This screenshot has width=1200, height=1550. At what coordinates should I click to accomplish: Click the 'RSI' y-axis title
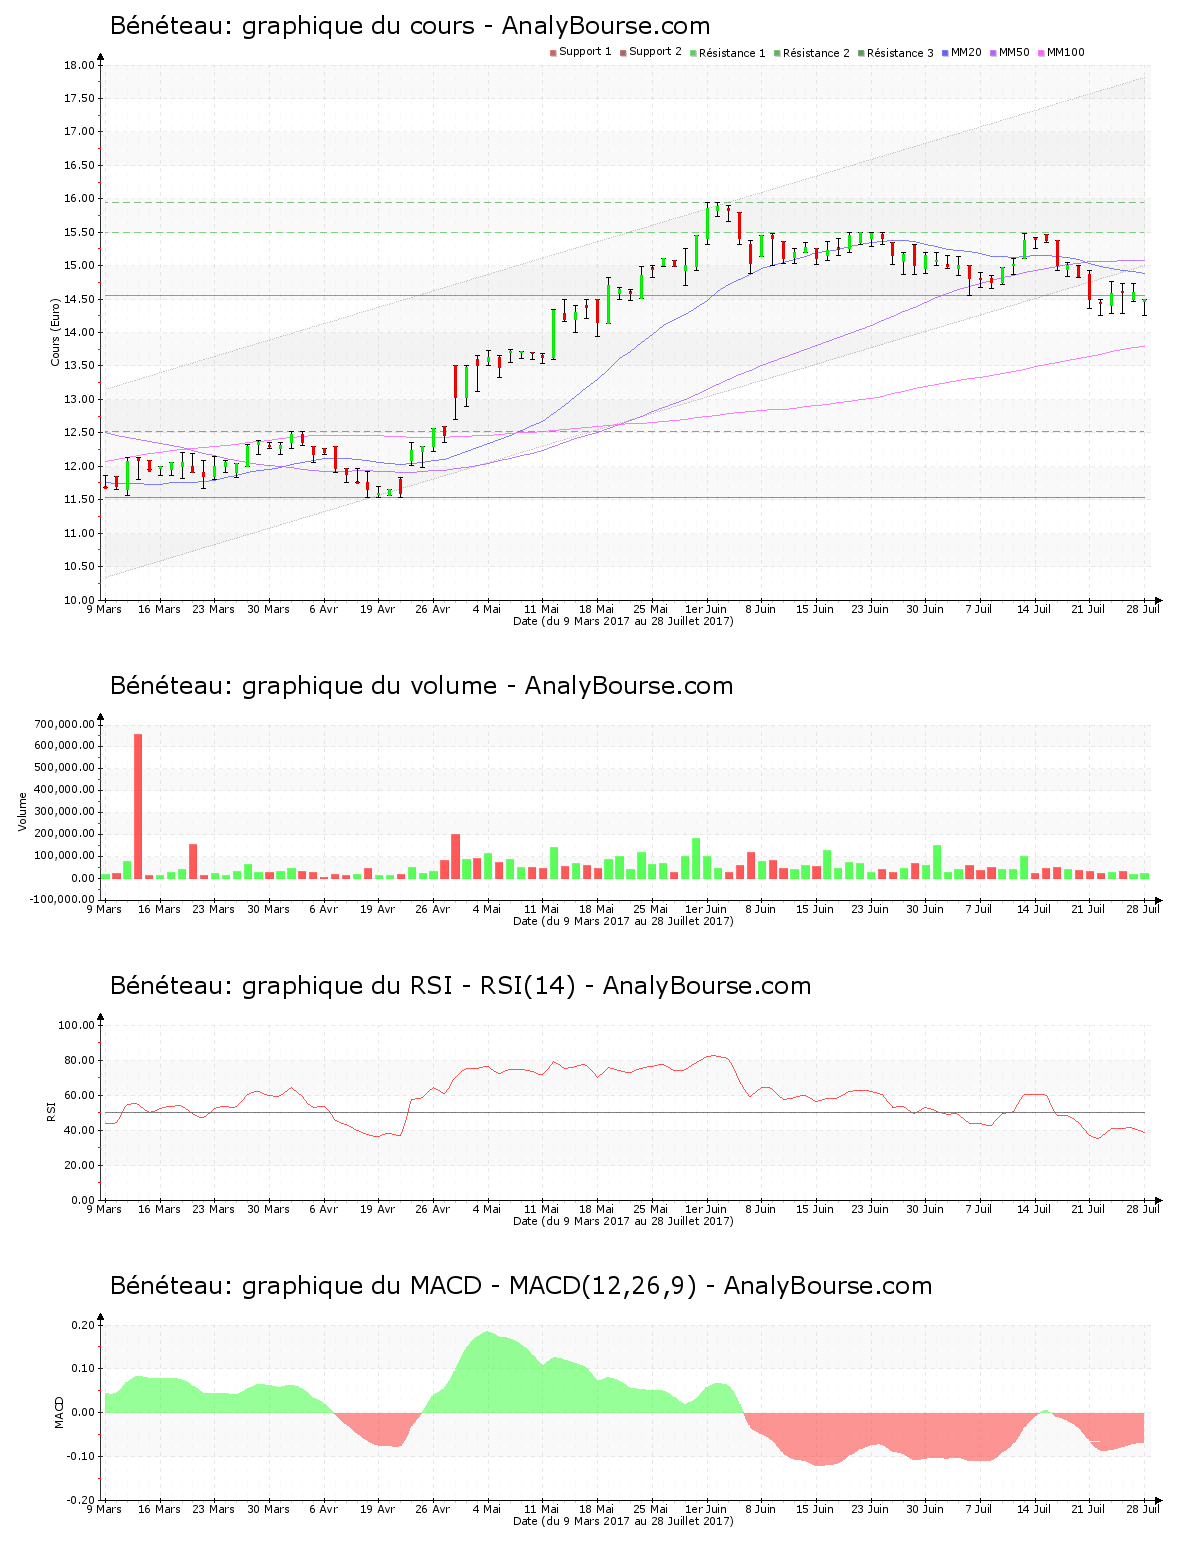[x=51, y=1111]
